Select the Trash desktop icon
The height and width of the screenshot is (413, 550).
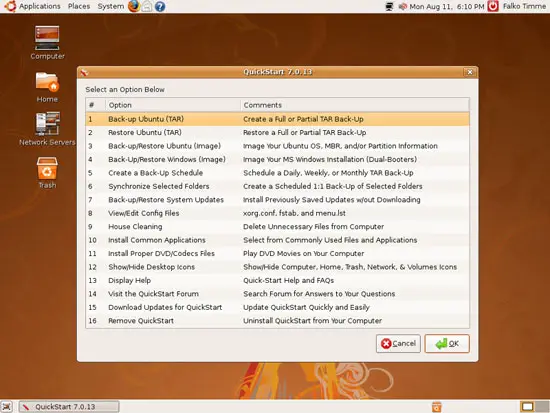[x=47, y=172]
